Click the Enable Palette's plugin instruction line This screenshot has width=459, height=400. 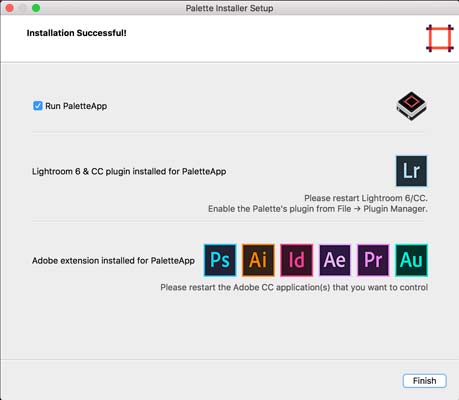(318, 209)
